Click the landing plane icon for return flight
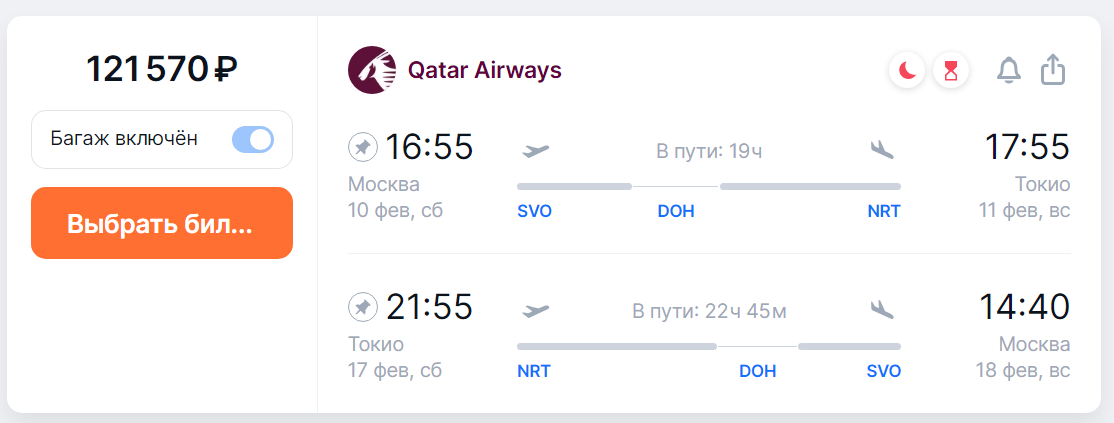Viewport: 1114px width, 423px height. pos(882,310)
